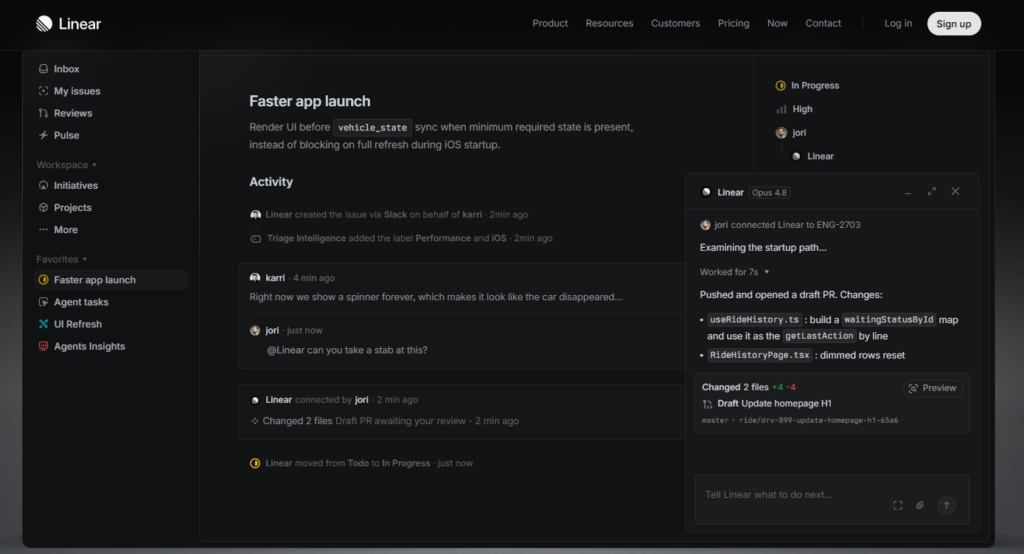Click the draft pull request icon
Viewport: 1024px width, 554px height.
coord(707,404)
